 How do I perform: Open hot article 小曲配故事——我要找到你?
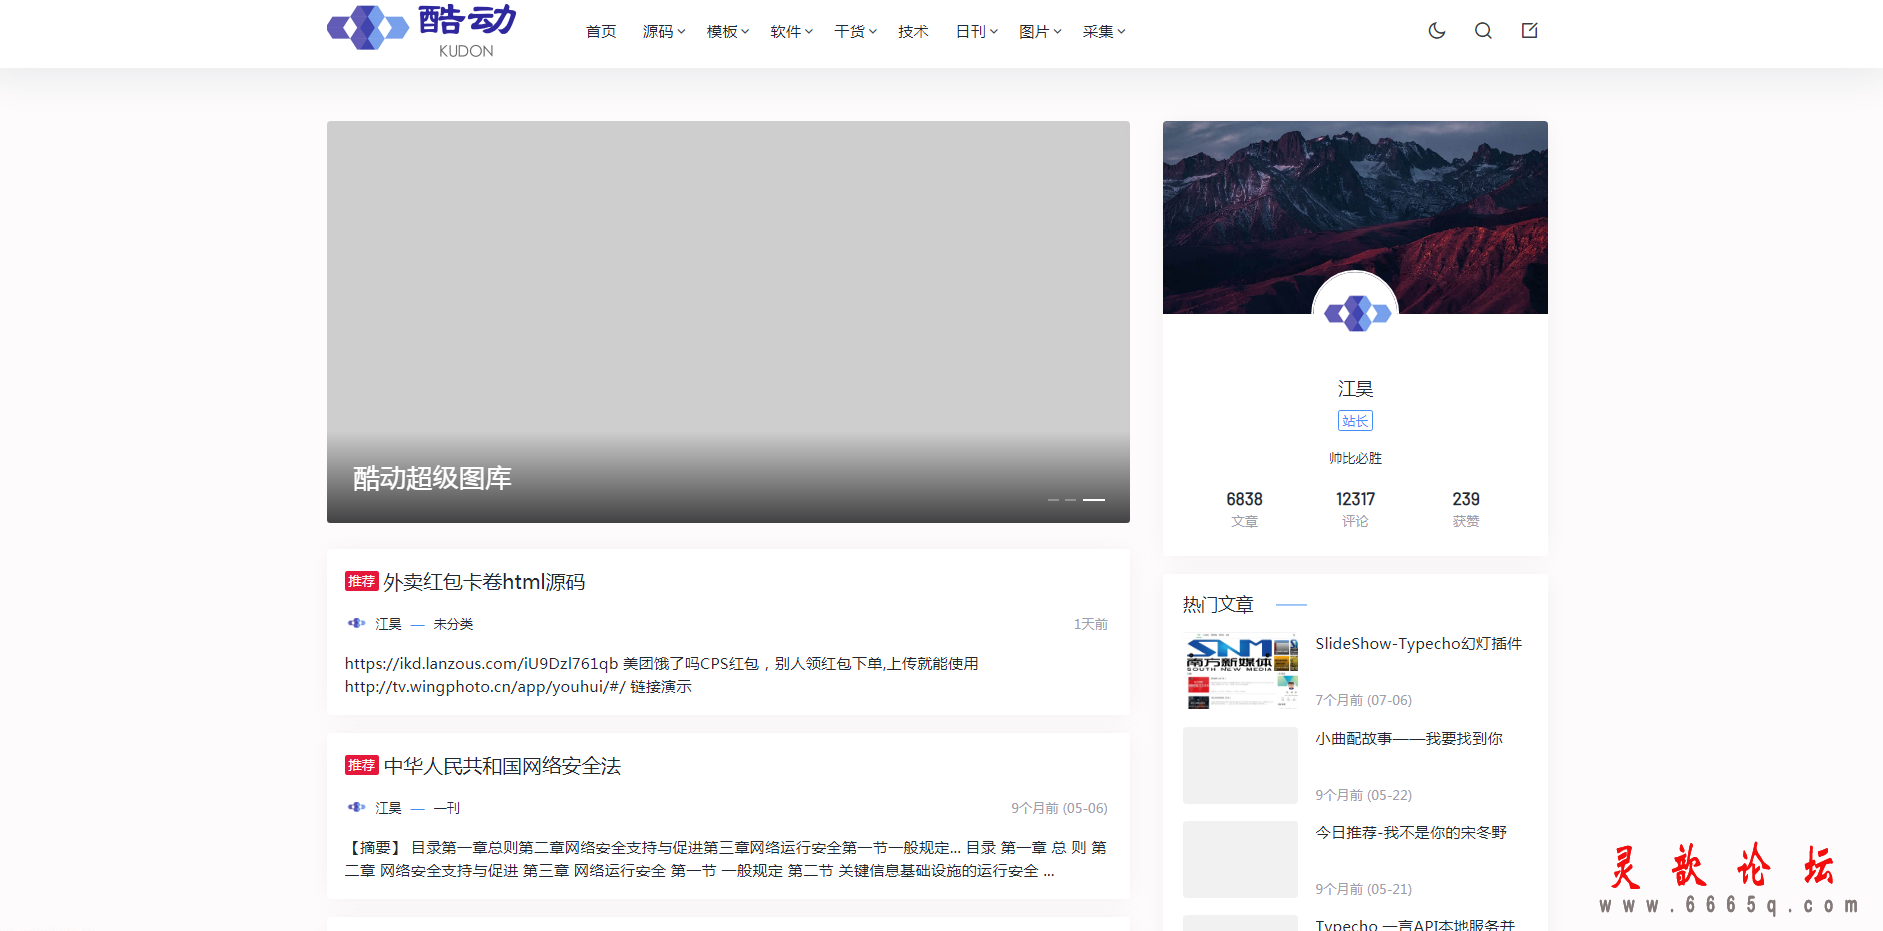click(1408, 738)
